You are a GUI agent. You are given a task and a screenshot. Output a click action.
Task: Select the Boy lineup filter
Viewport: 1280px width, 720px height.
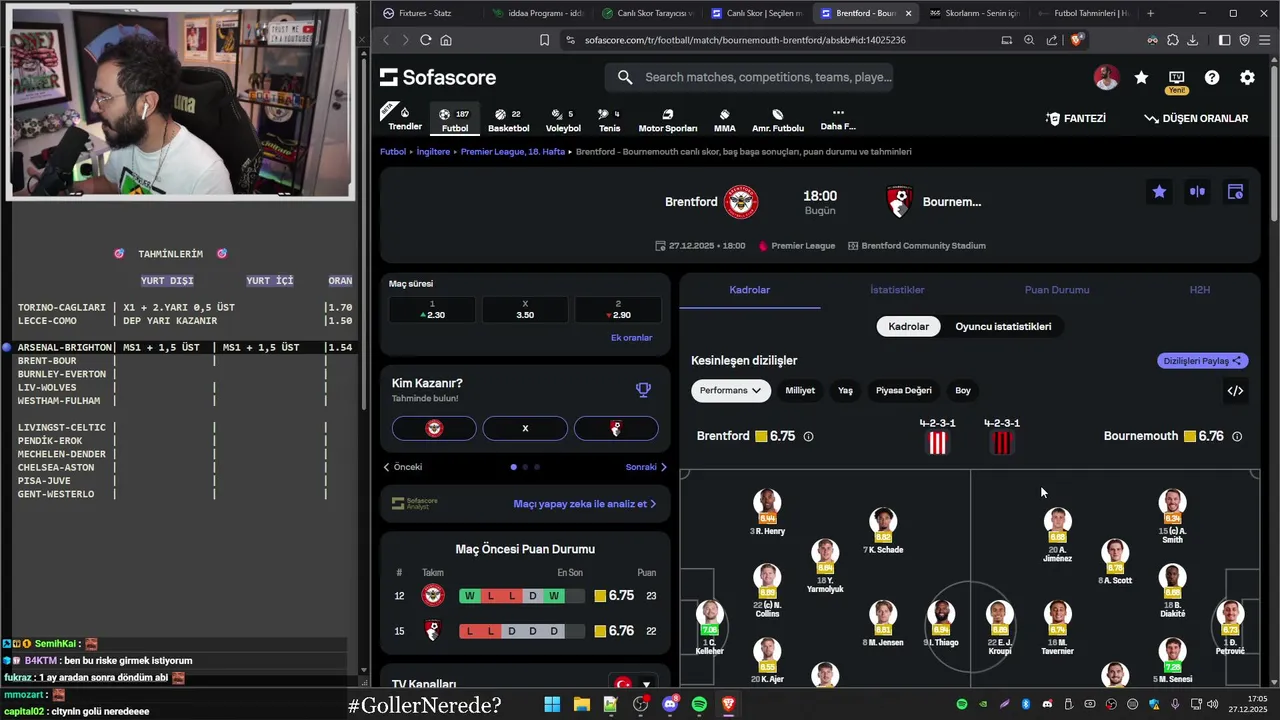tap(963, 391)
